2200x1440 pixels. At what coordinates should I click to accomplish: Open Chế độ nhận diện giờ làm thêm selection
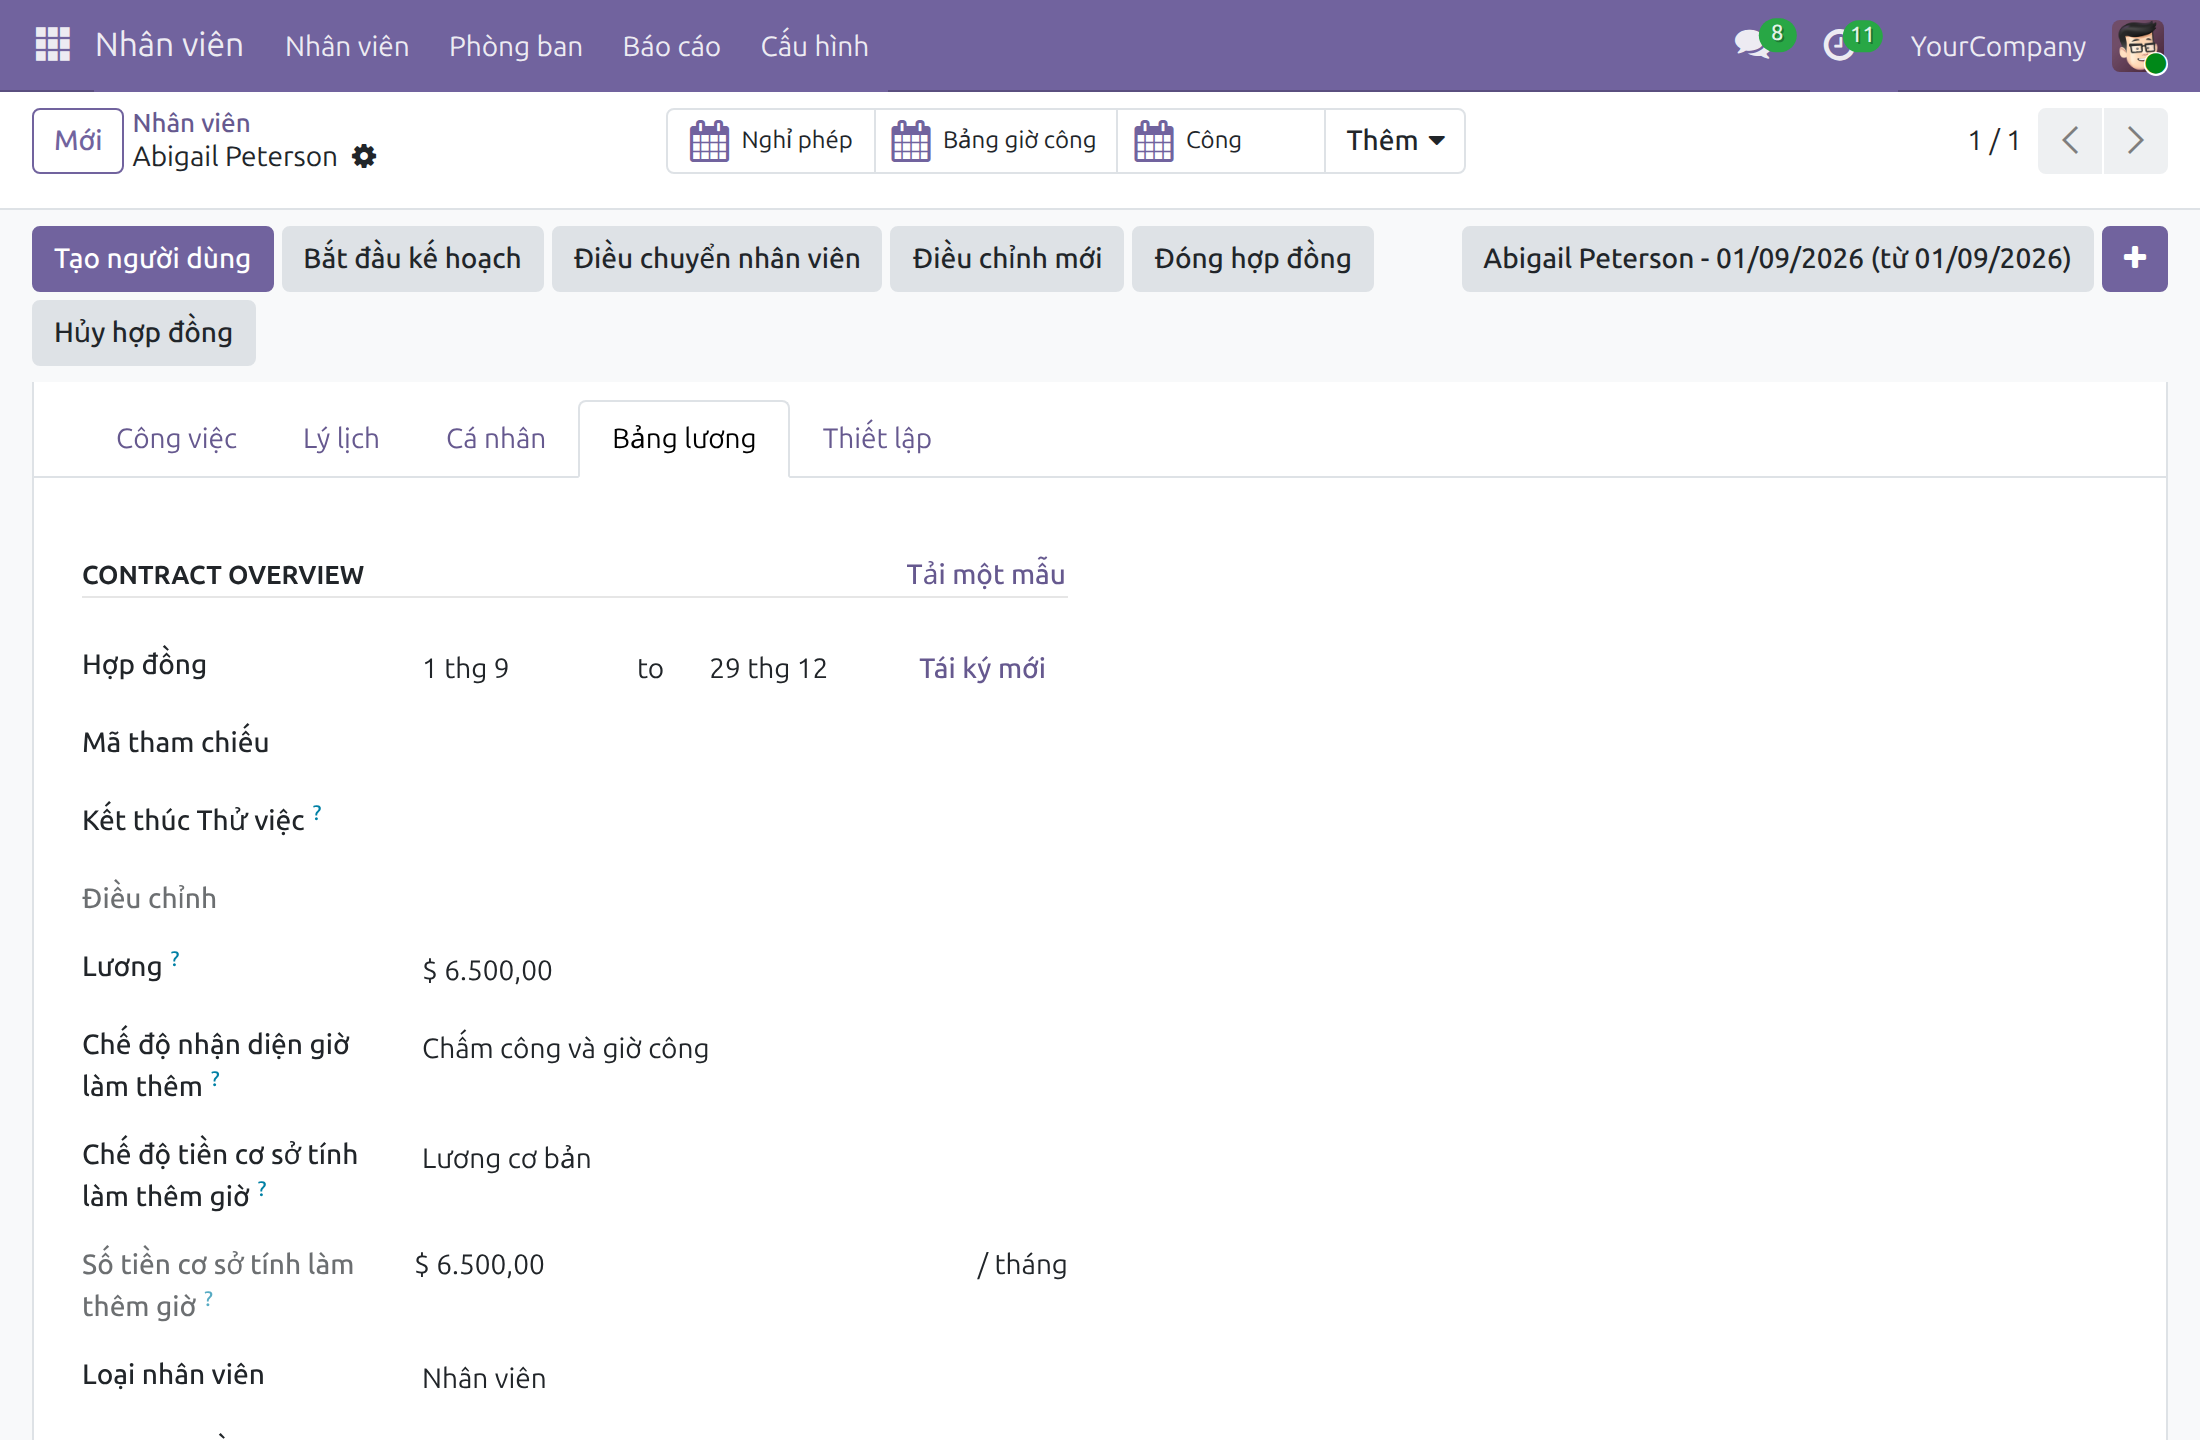744,1049
